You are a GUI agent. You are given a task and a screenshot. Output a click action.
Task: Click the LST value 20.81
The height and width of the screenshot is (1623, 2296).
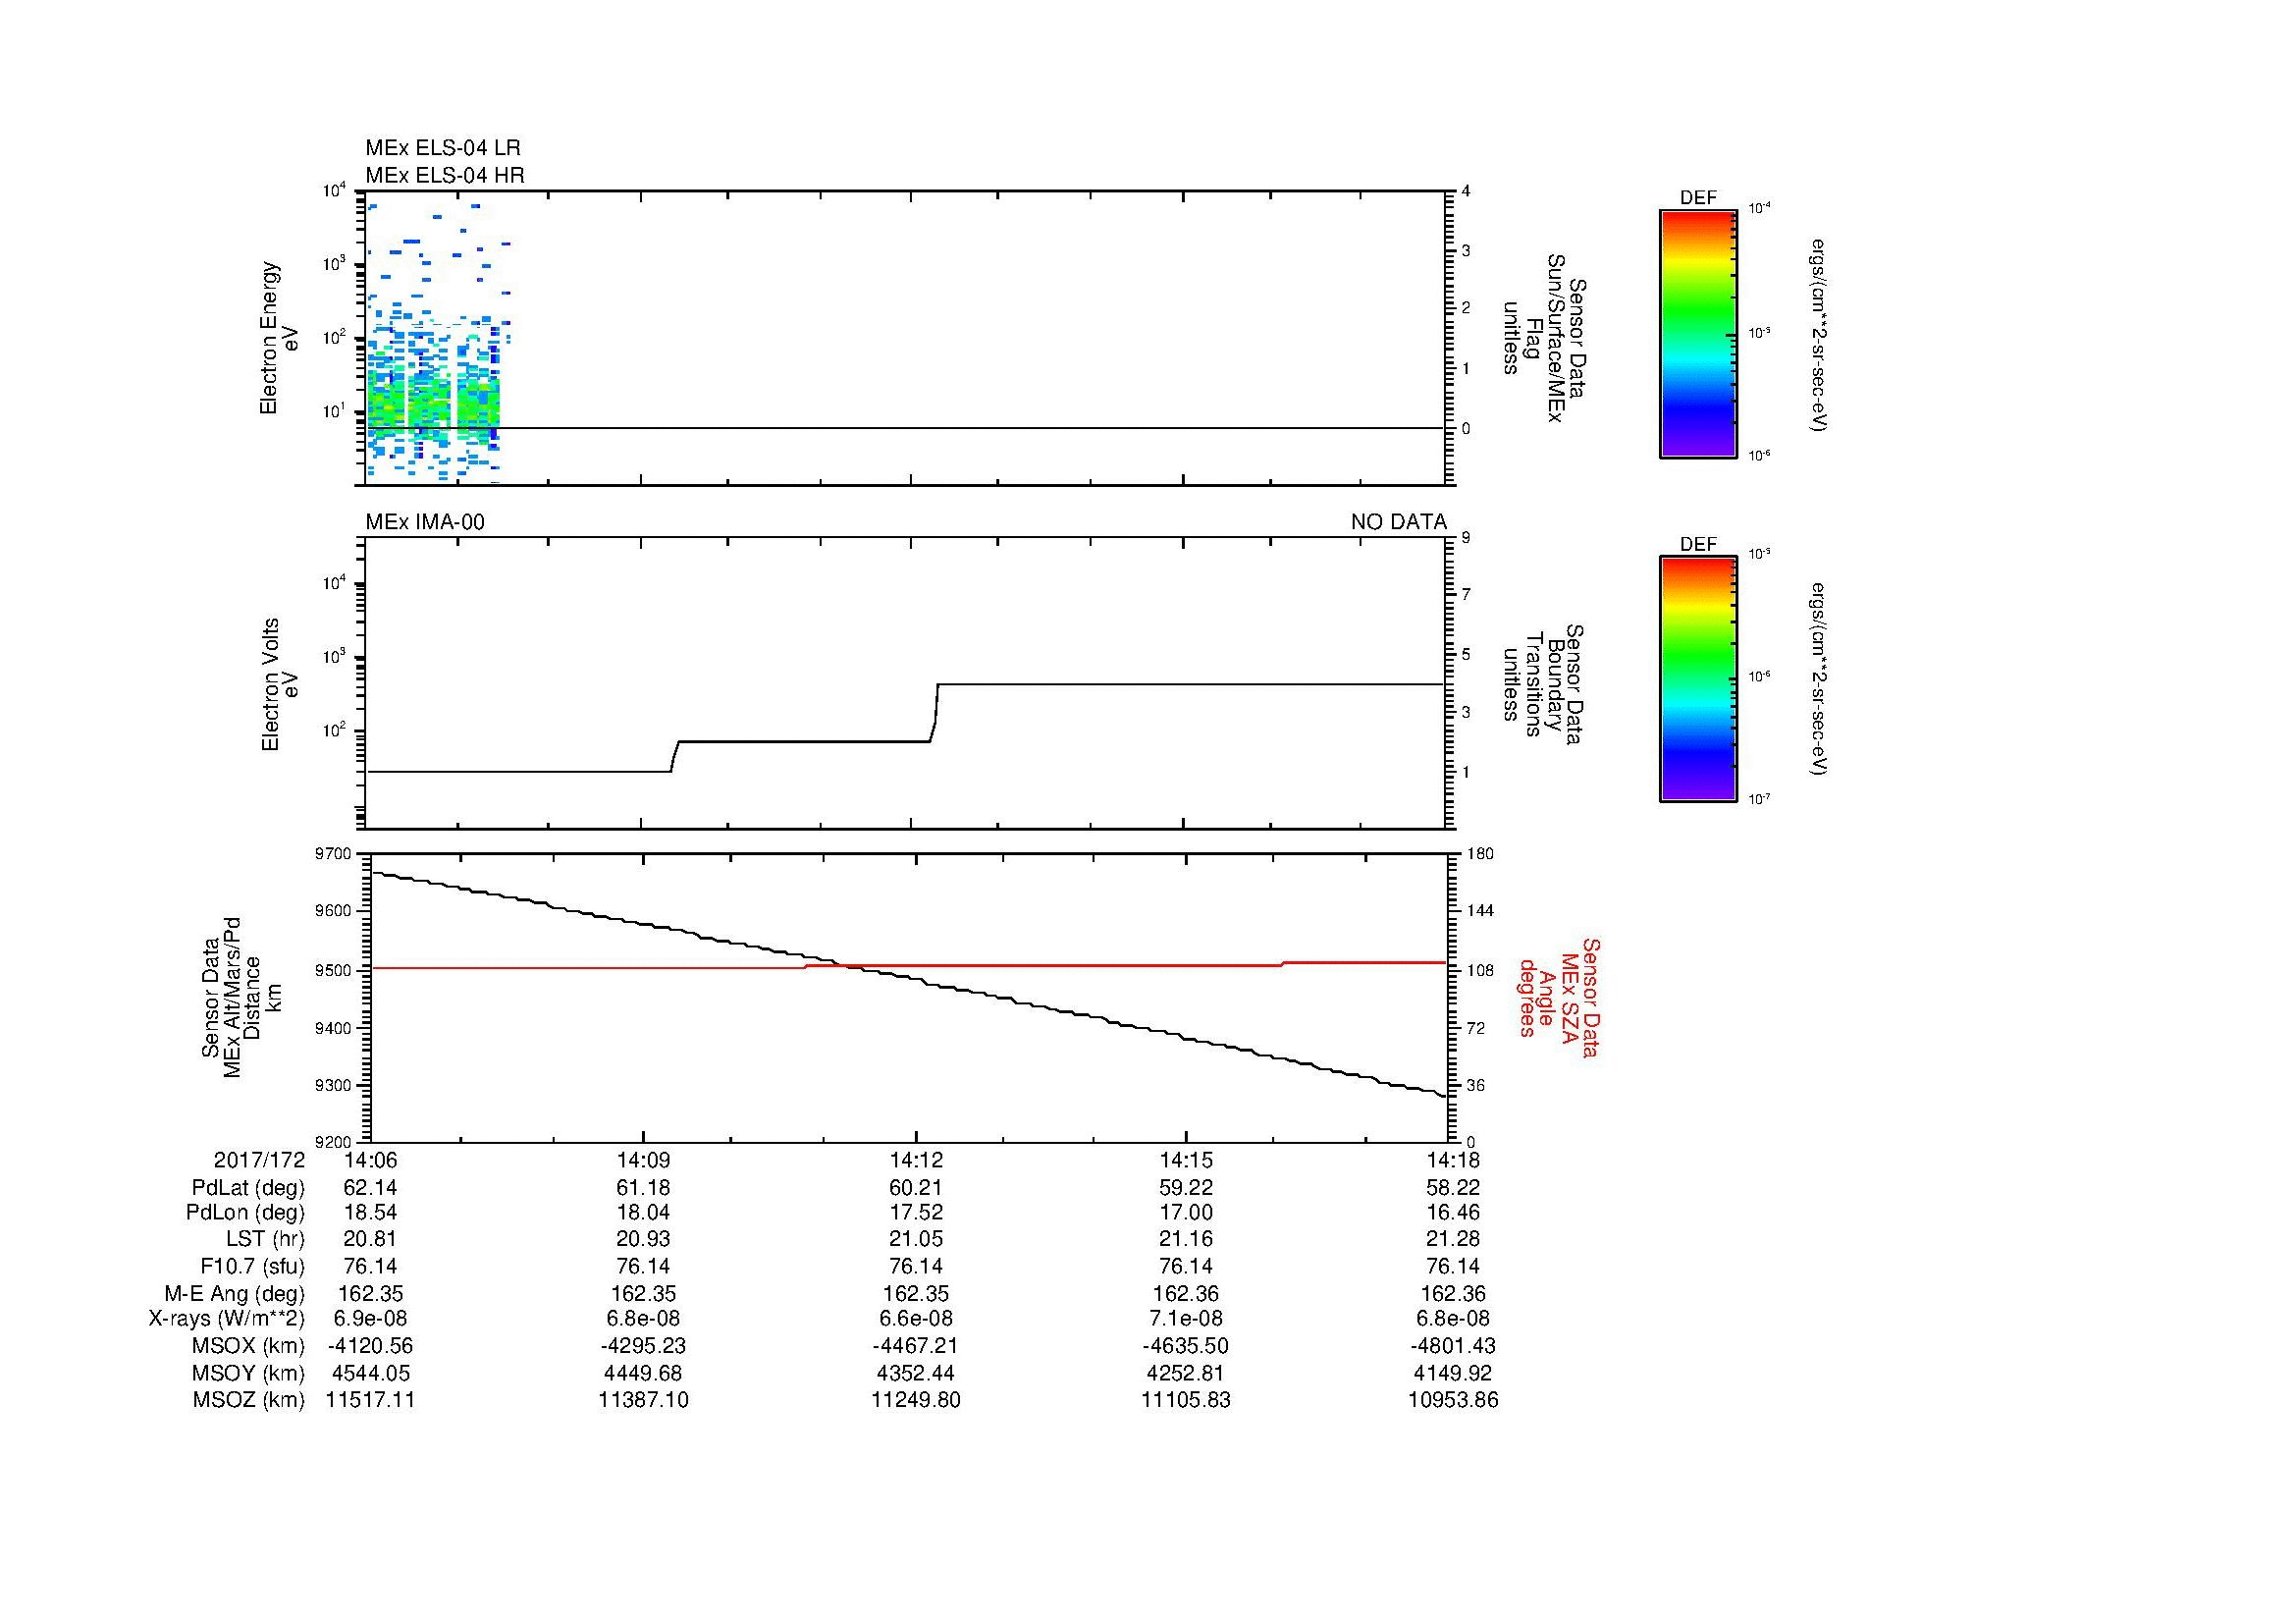pos(370,1240)
